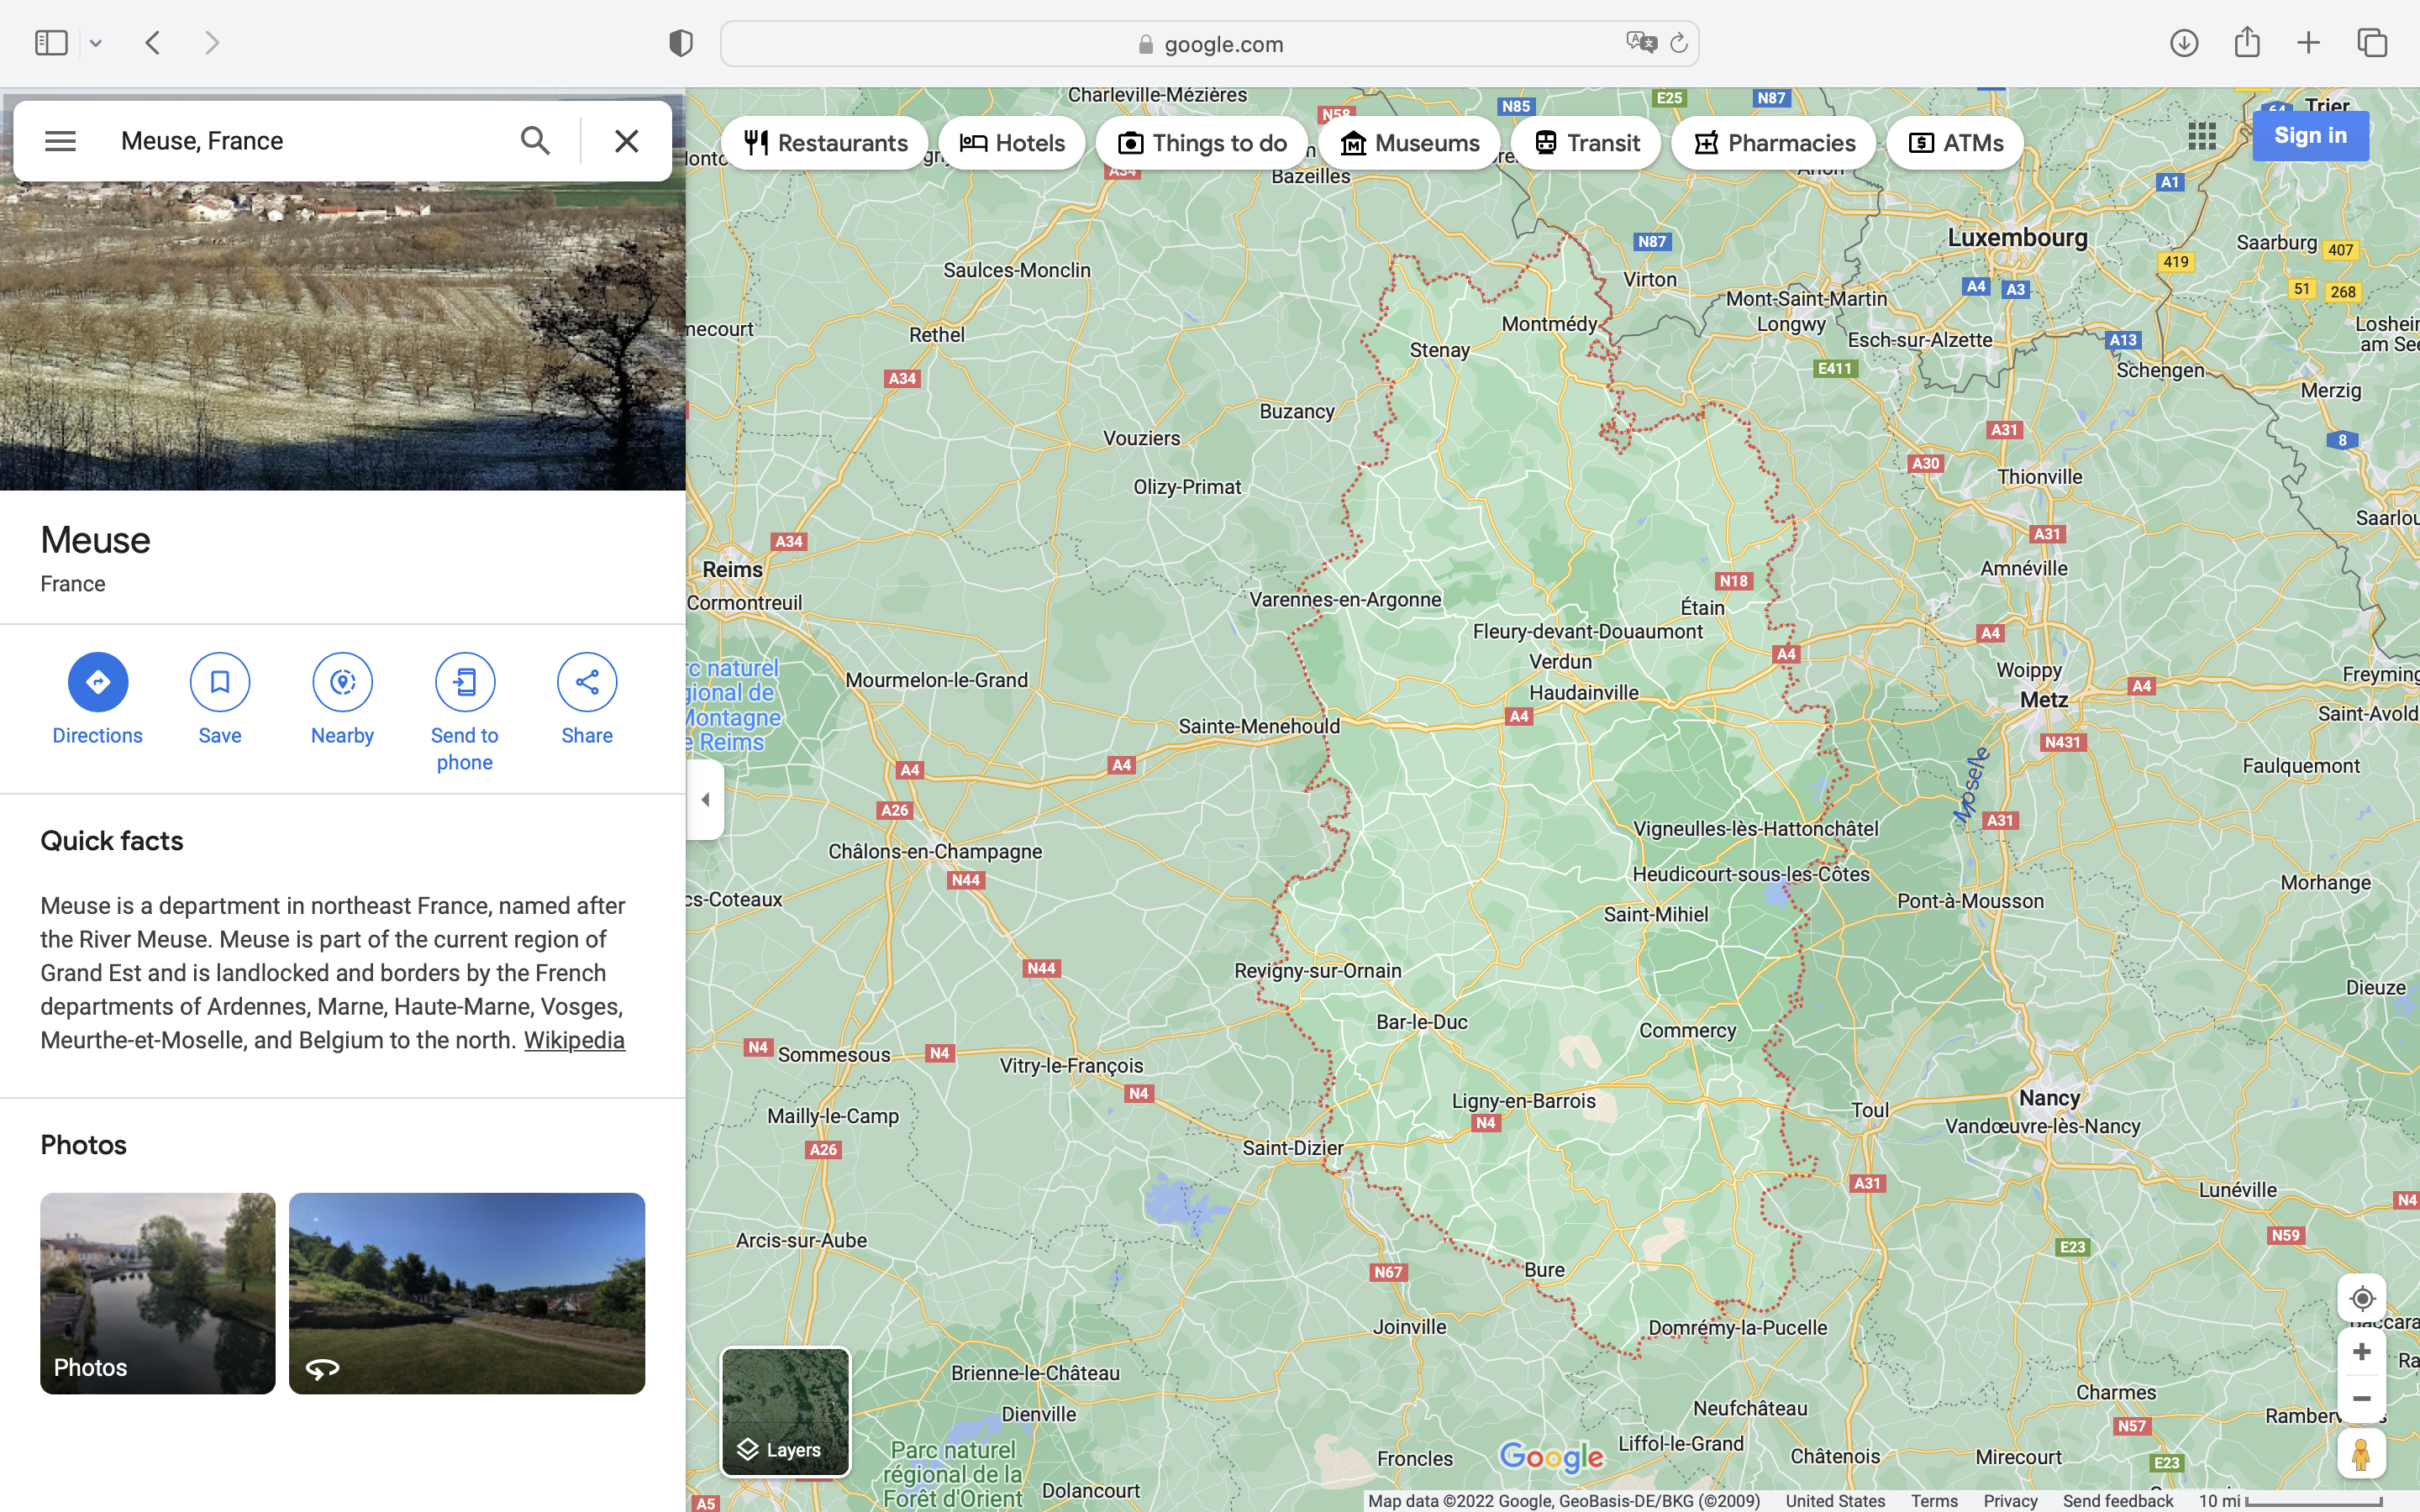2420x1512 pixels.
Task: Select the Museums category chip
Action: coord(1409,143)
